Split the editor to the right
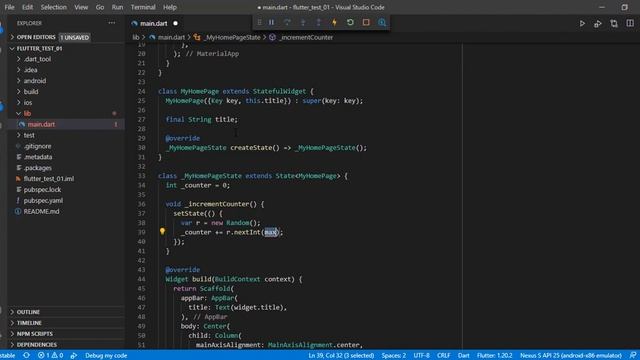 pyautogui.click(x=630, y=24)
